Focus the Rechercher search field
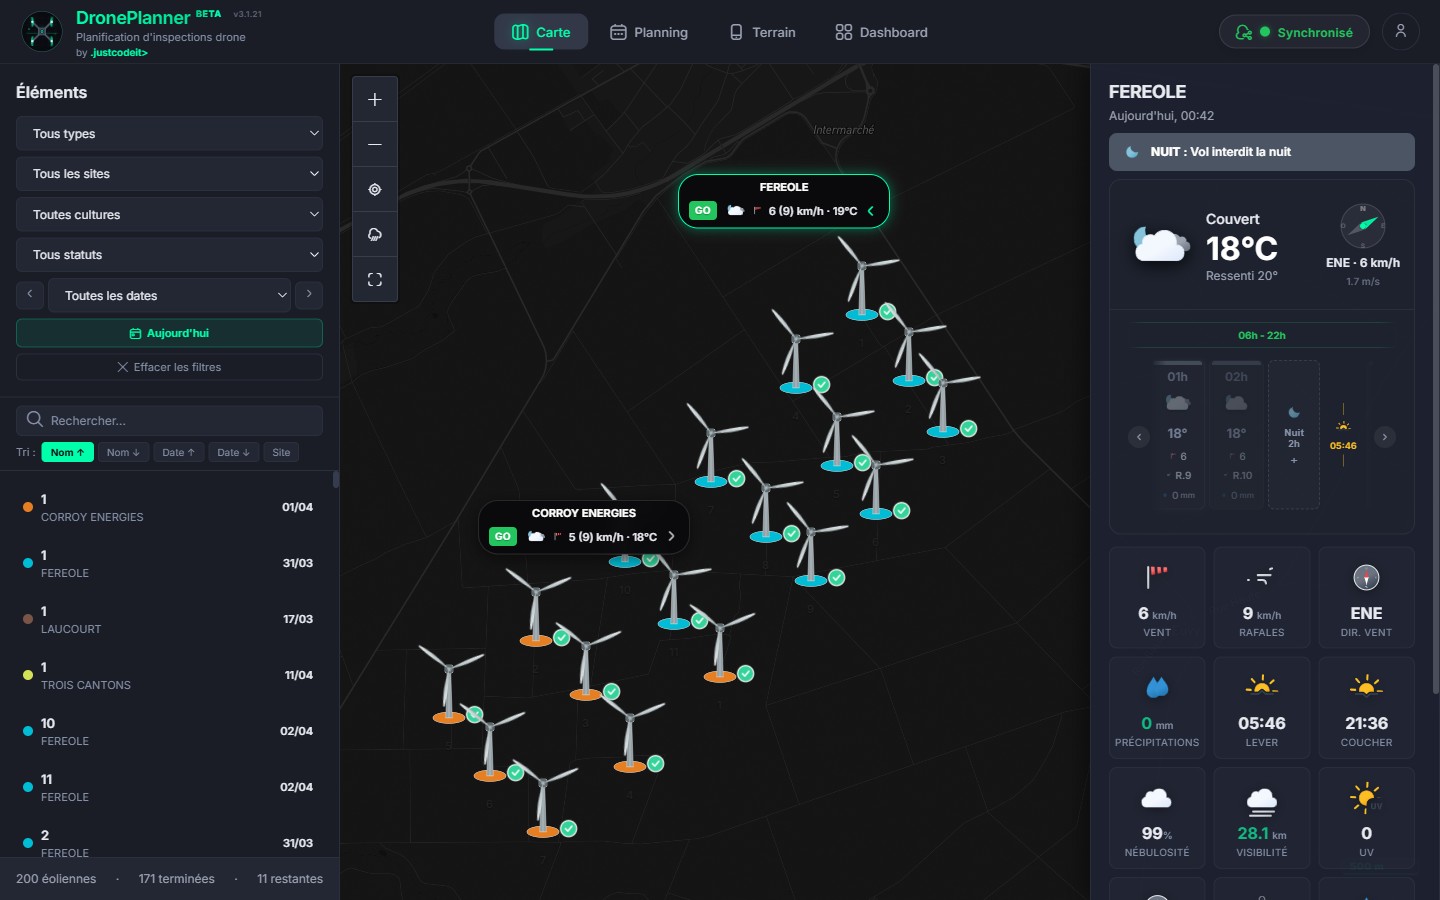The height and width of the screenshot is (900, 1440). pyautogui.click(x=169, y=420)
